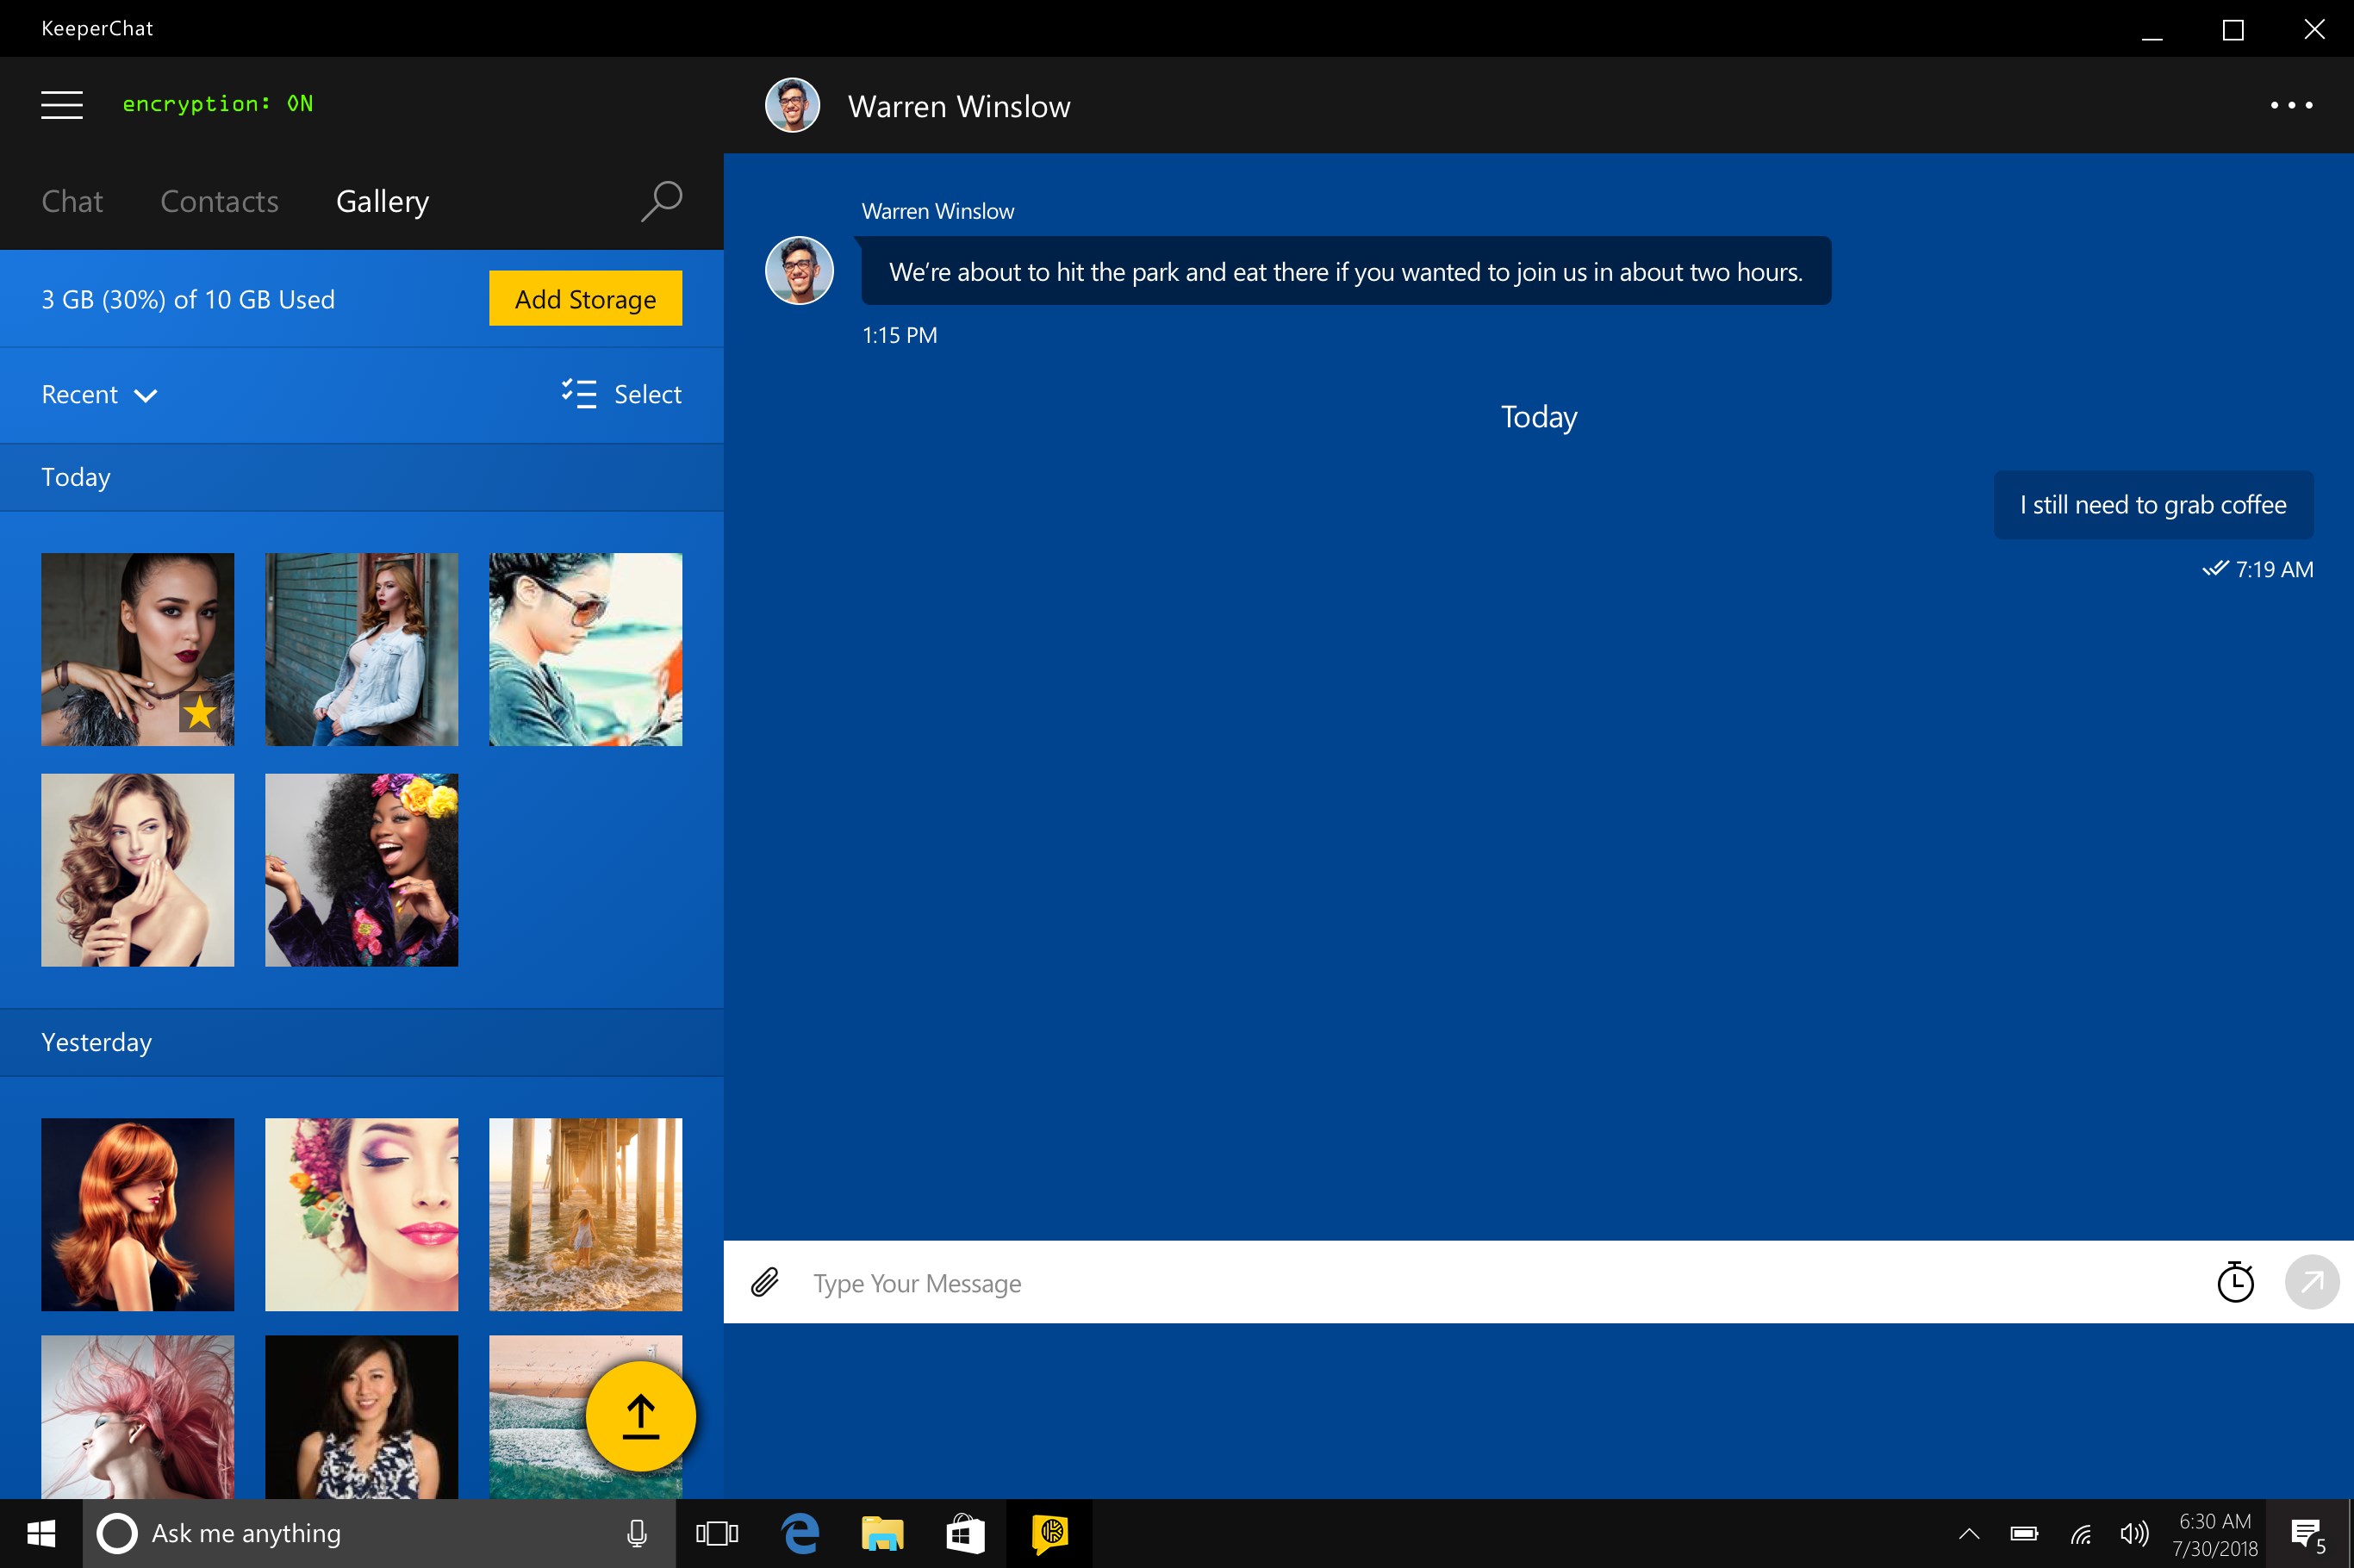Send the message with the arrow icon
2354x1568 pixels.
tap(2312, 1282)
